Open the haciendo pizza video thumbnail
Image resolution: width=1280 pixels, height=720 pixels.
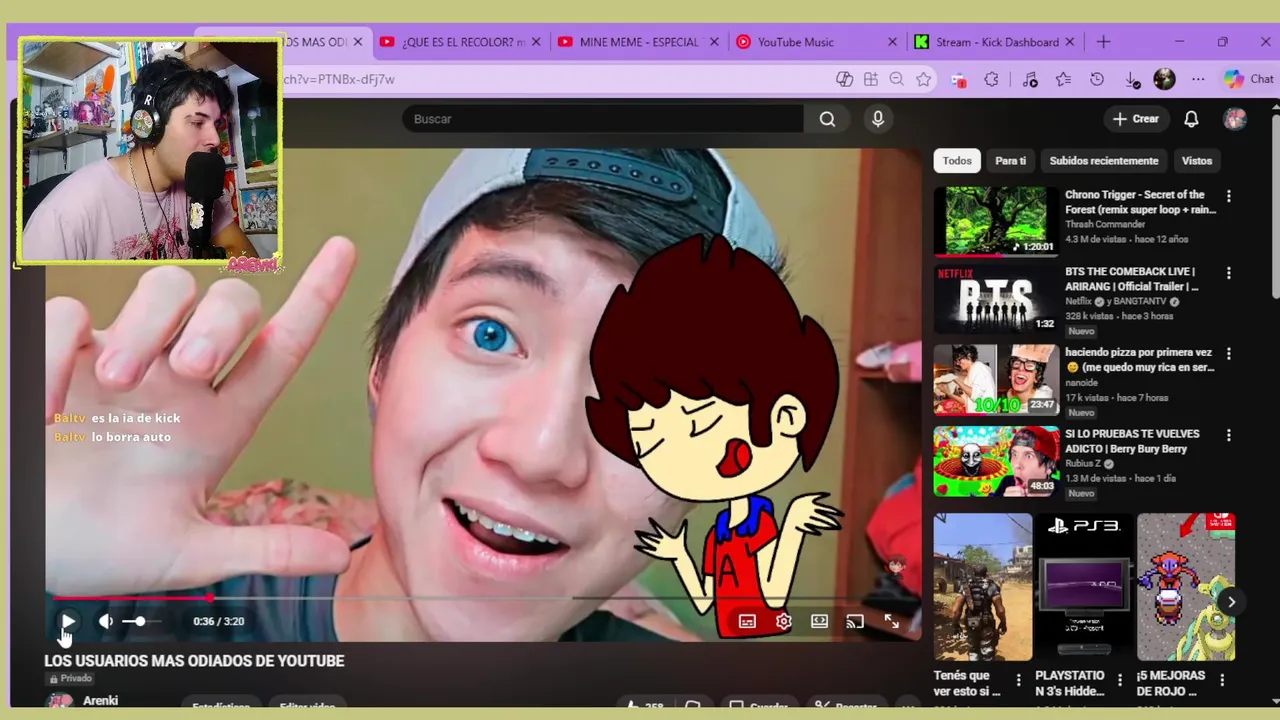[x=996, y=380]
